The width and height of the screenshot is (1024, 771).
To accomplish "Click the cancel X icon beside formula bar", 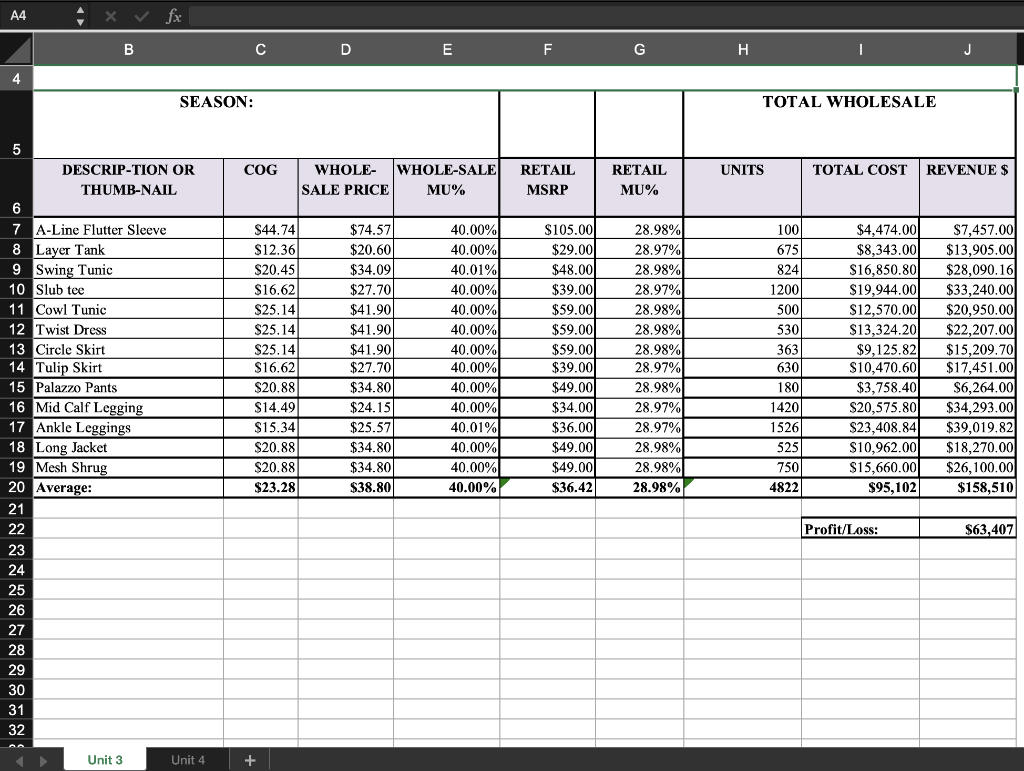I will pos(110,16).
